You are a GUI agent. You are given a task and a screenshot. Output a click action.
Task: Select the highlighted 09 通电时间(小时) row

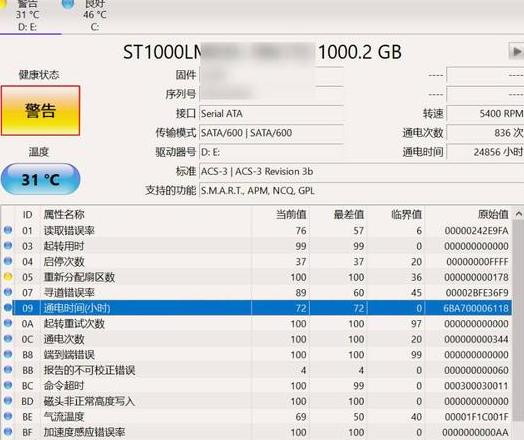pyautogui.click(x=257, y=308)
